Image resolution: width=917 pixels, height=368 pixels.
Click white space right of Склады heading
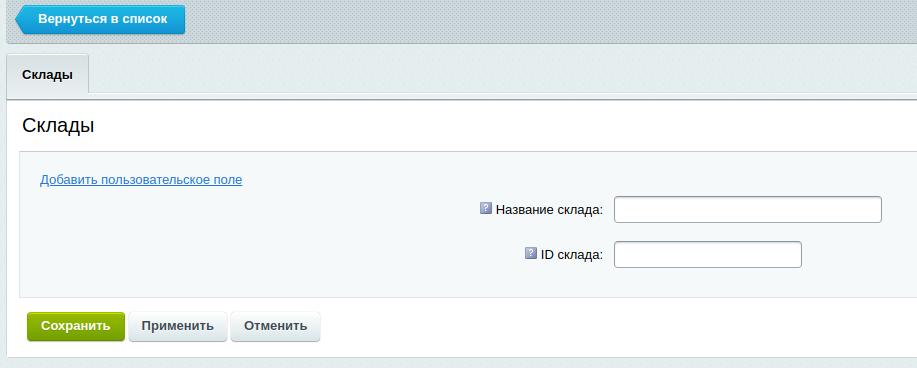point(503,126)
